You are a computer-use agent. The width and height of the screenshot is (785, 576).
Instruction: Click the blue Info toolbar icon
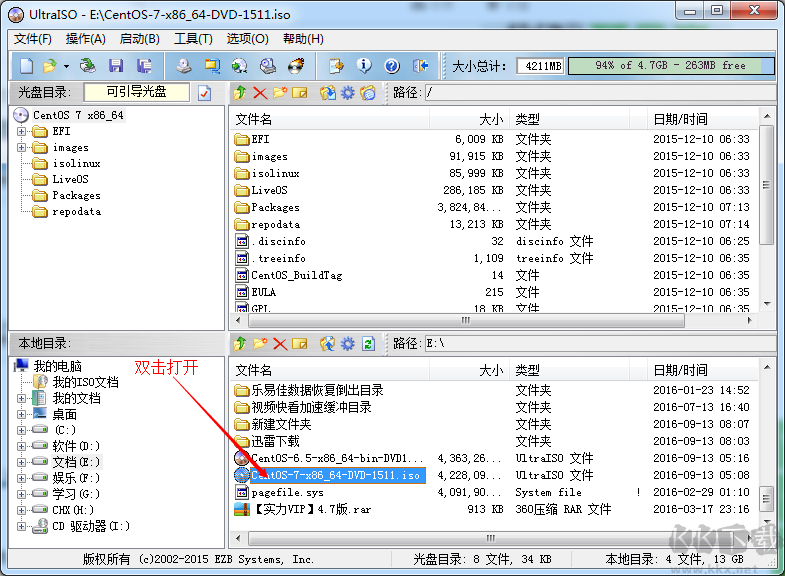tap(364, 66)
